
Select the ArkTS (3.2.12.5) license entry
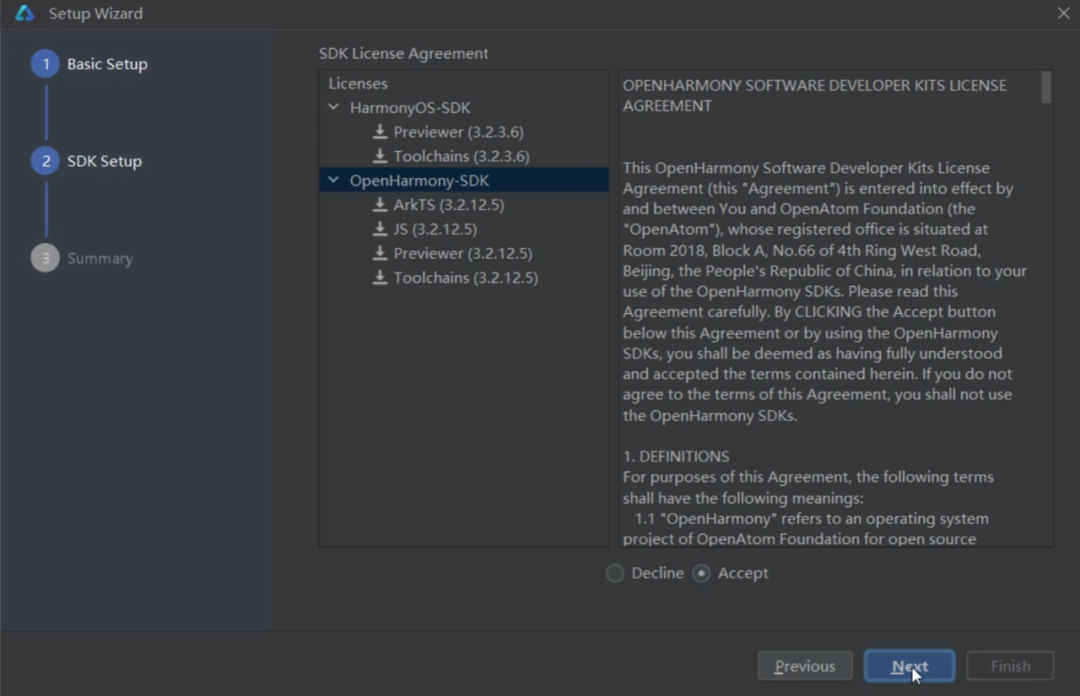[x=448, y=205]
